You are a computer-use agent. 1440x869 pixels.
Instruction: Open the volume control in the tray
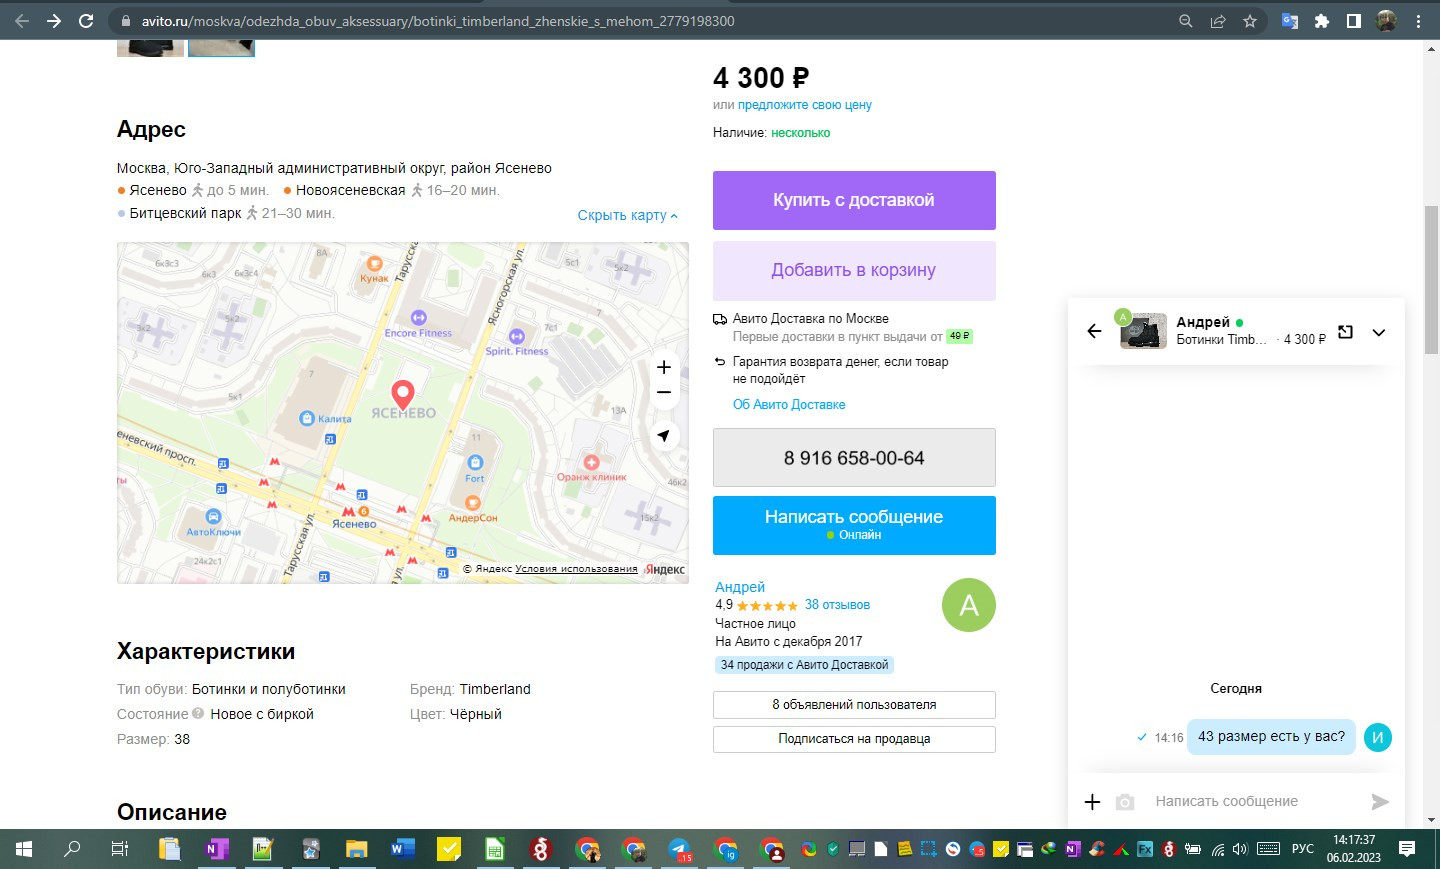(1240, 849)
